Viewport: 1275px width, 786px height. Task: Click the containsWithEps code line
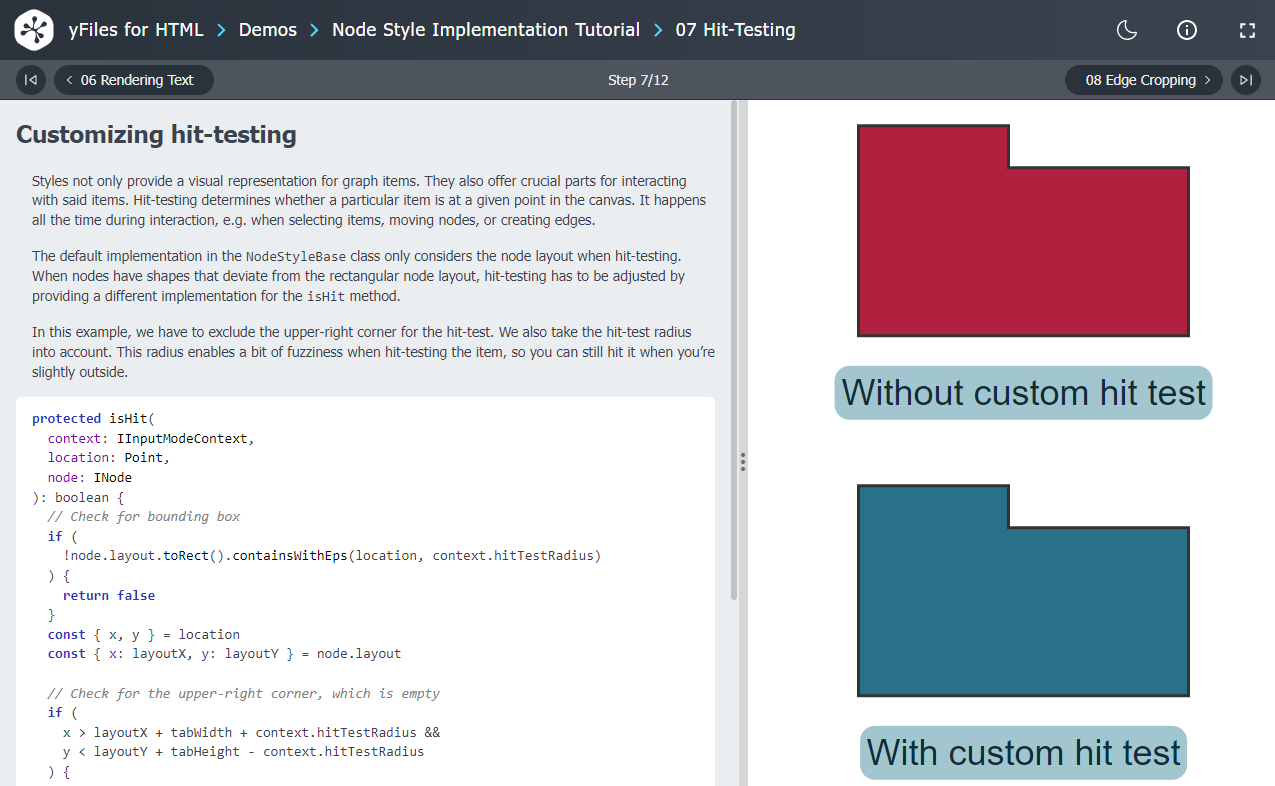tap(332, 555)
